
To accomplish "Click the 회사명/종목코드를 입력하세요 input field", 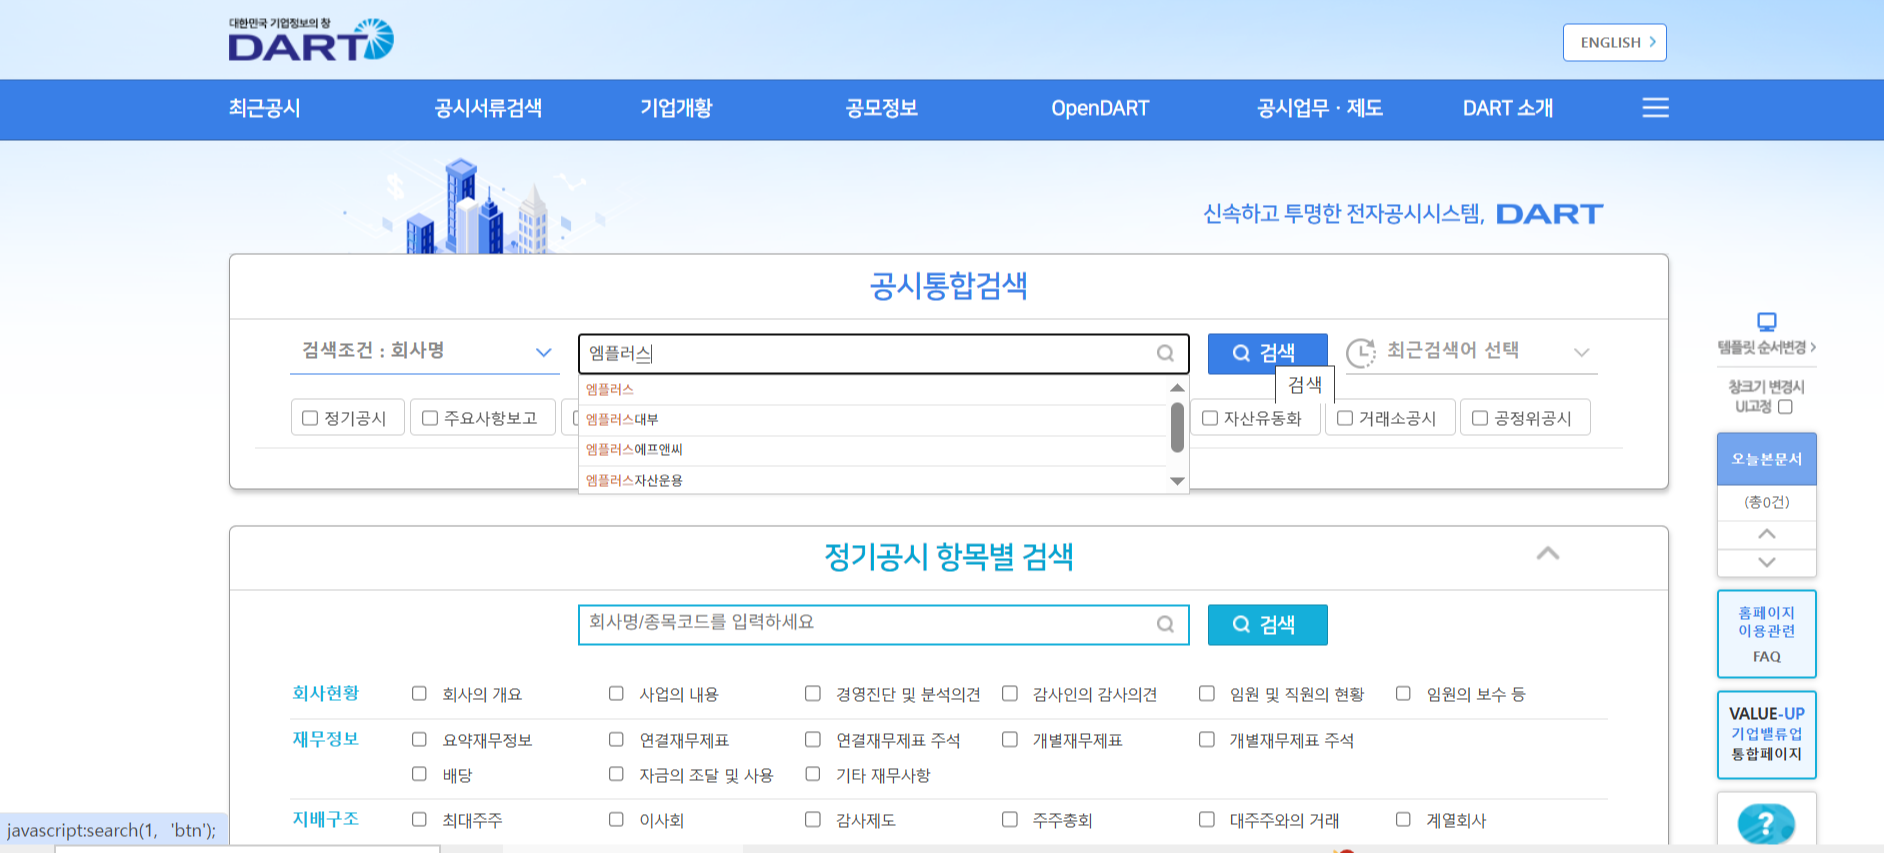I will (x=884, y=624).
